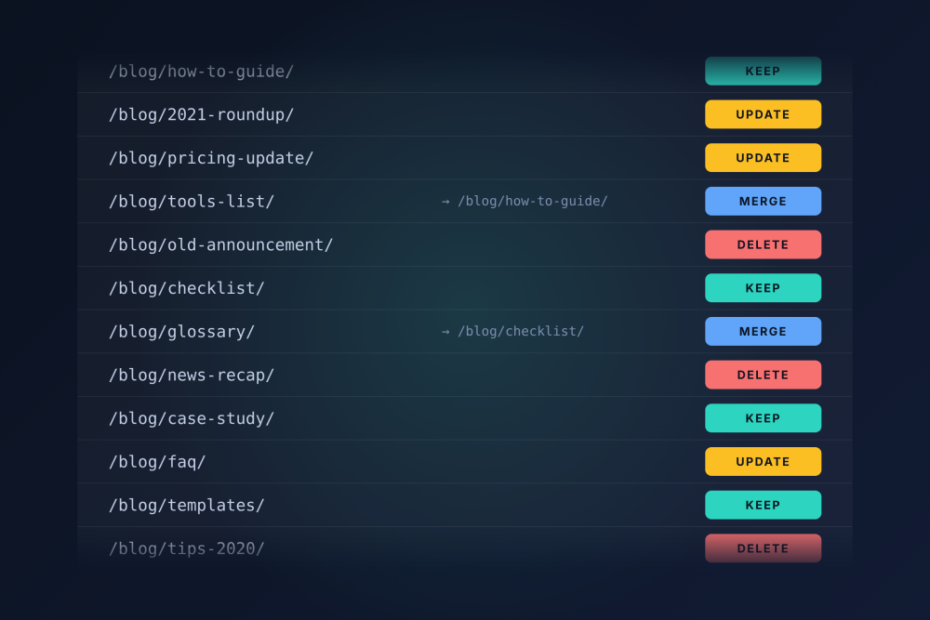Select the /blog/templates/ URL text
The width and height of the screenshot is (930, 620).
(x=186, y=505)
